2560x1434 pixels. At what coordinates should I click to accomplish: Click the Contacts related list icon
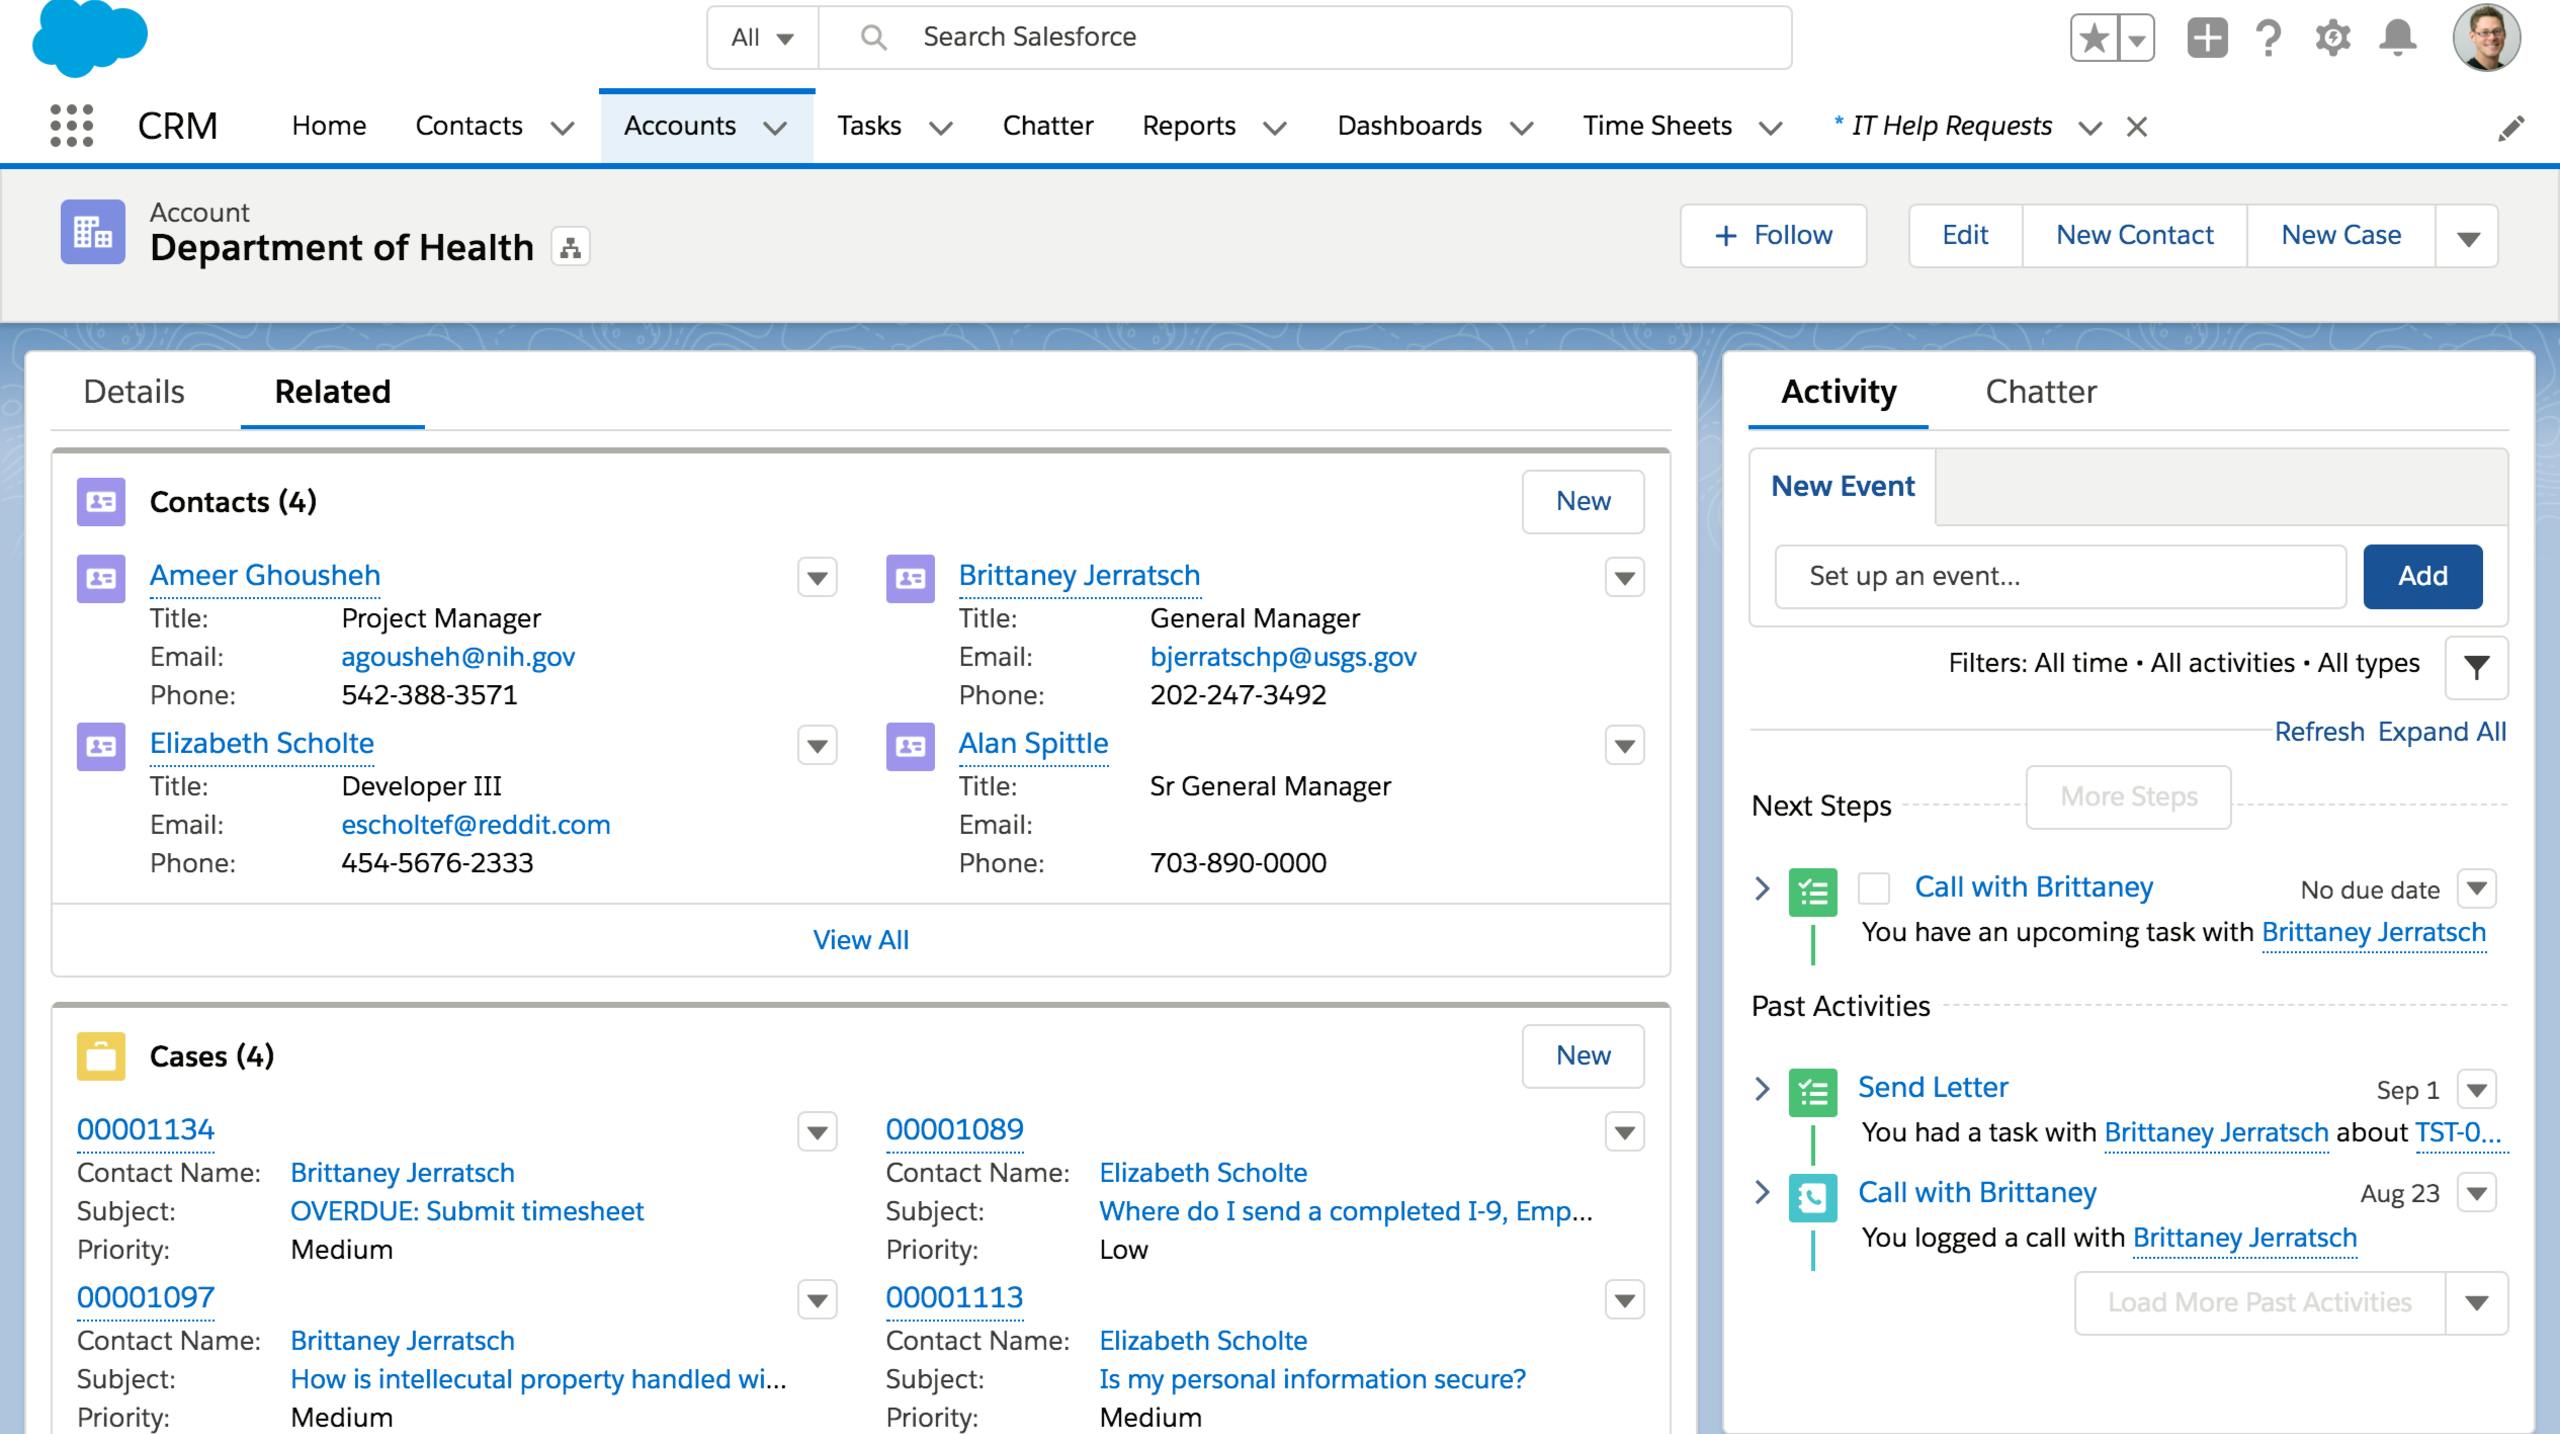[101, 502]
